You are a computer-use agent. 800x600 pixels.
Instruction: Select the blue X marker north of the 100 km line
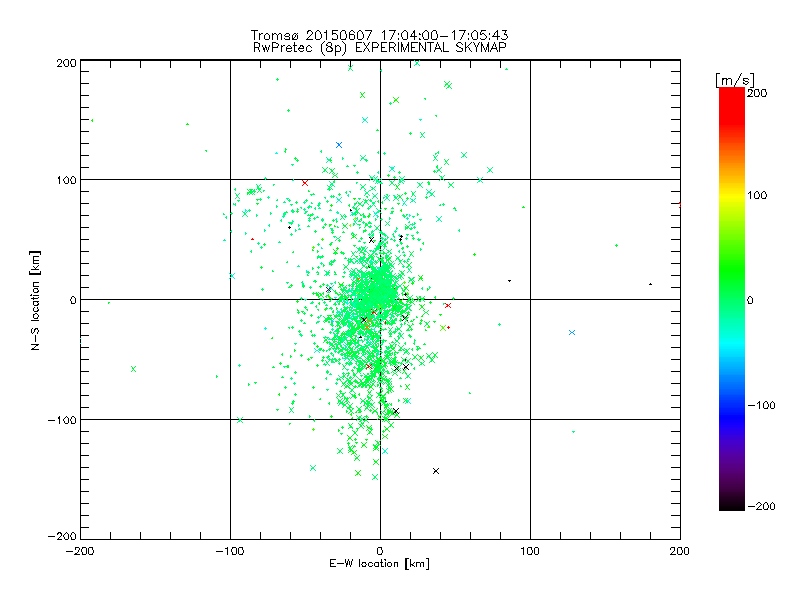(x=339, y=145)
